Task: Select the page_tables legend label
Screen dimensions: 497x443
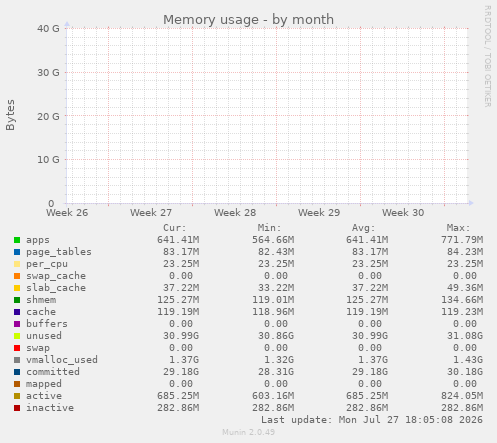Action: (59, 252)
